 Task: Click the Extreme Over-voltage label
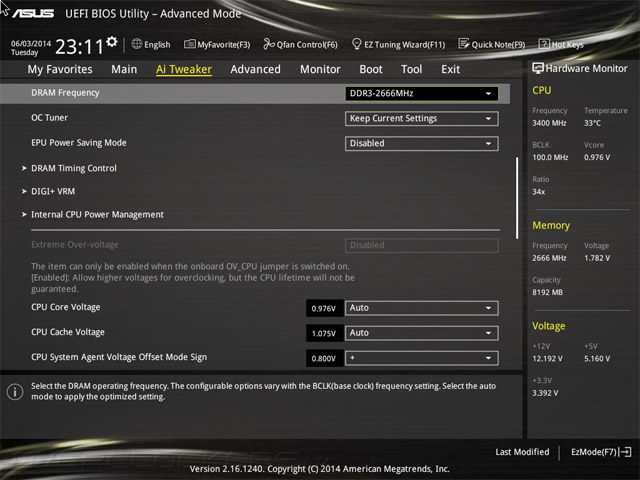coord(75,244)
